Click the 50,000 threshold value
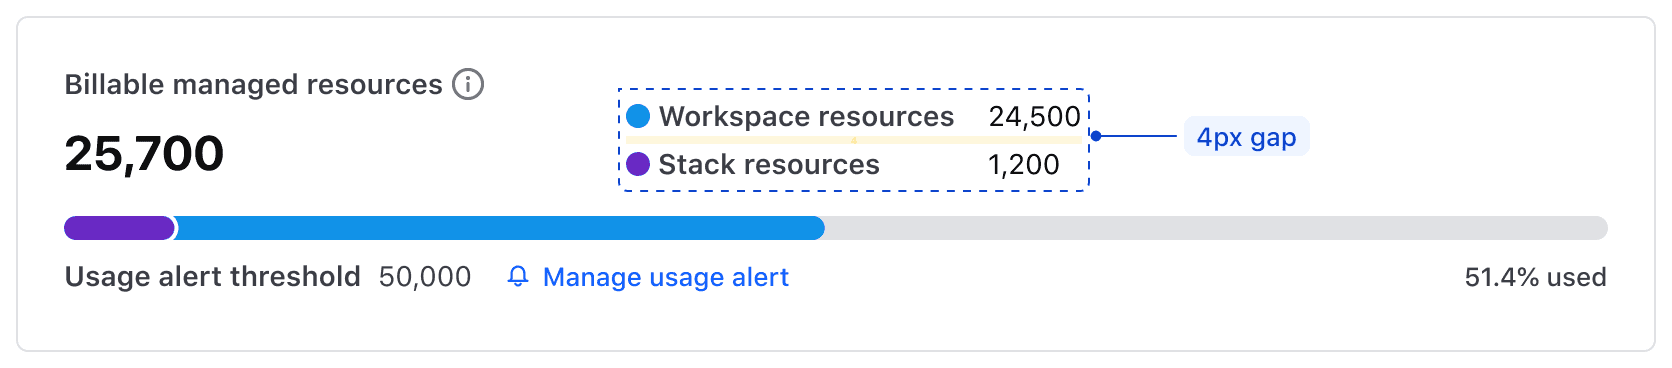 [425, 277]
